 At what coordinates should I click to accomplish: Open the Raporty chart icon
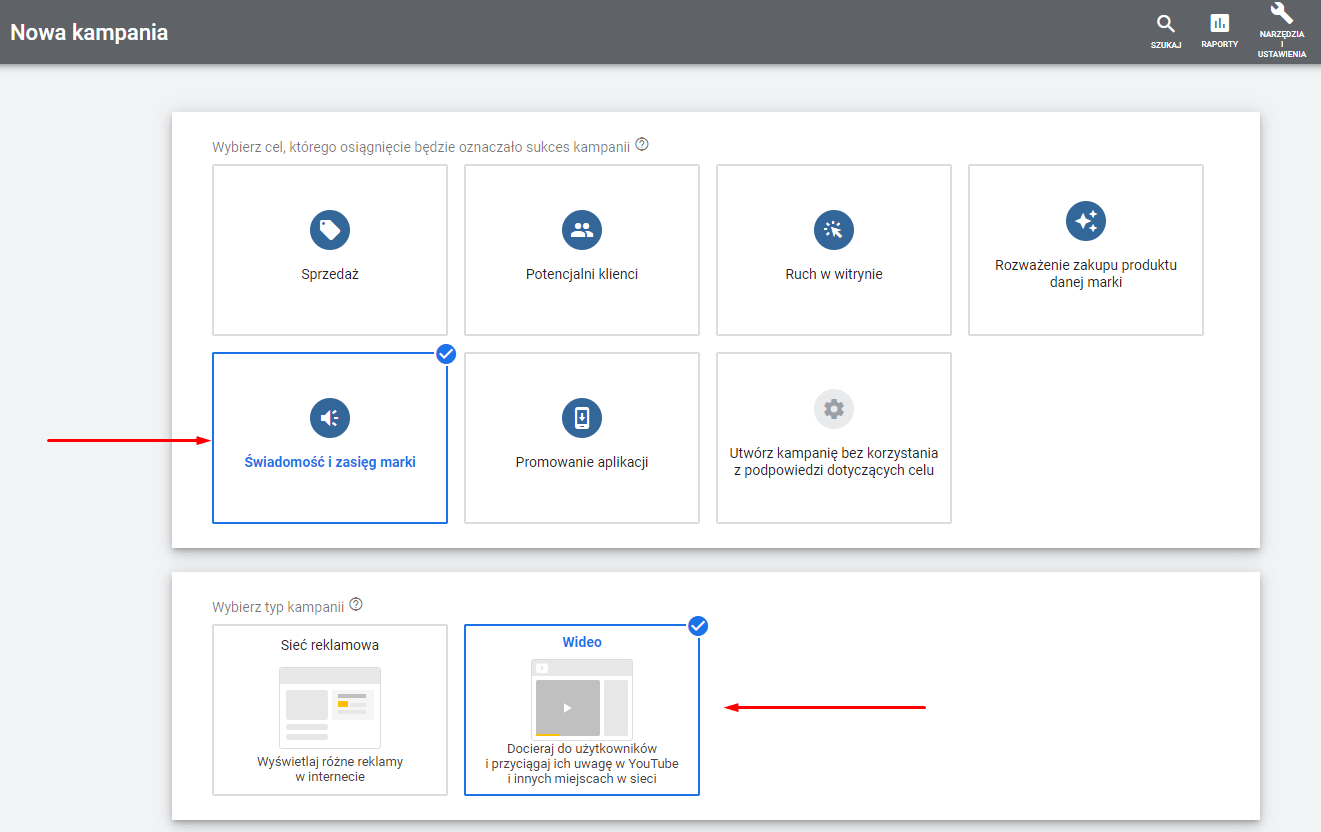pyautogui.click(x=1220, y=24)
